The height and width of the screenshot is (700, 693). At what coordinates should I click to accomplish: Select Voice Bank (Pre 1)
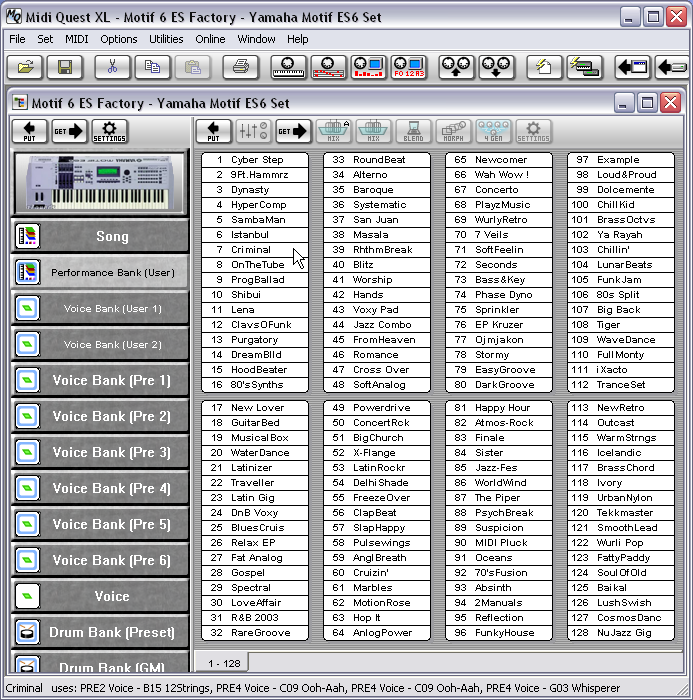point(101,380)
